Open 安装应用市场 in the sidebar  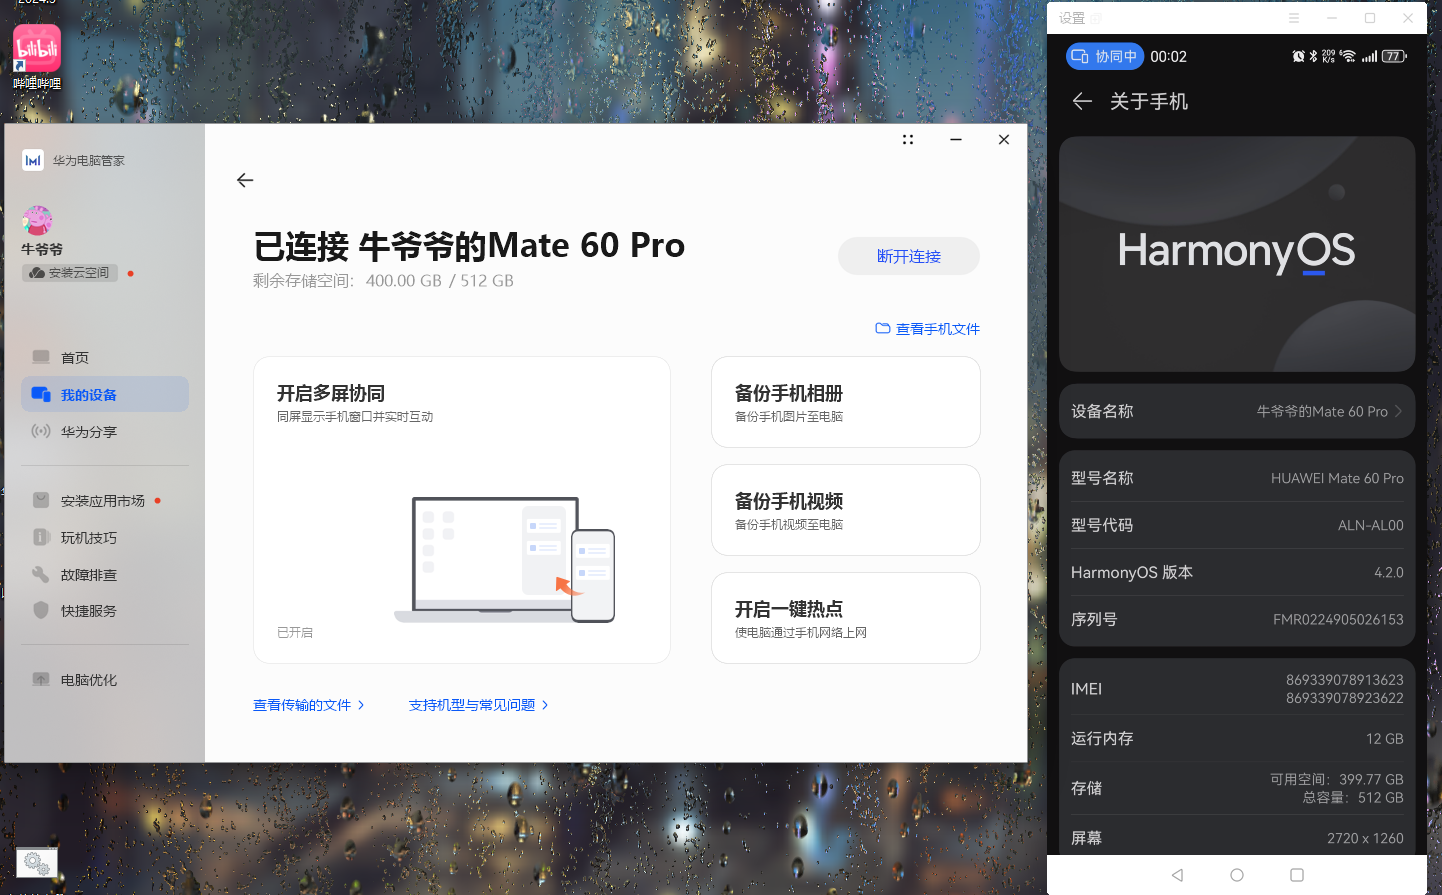pyautogui.click(x=105, y=500)
